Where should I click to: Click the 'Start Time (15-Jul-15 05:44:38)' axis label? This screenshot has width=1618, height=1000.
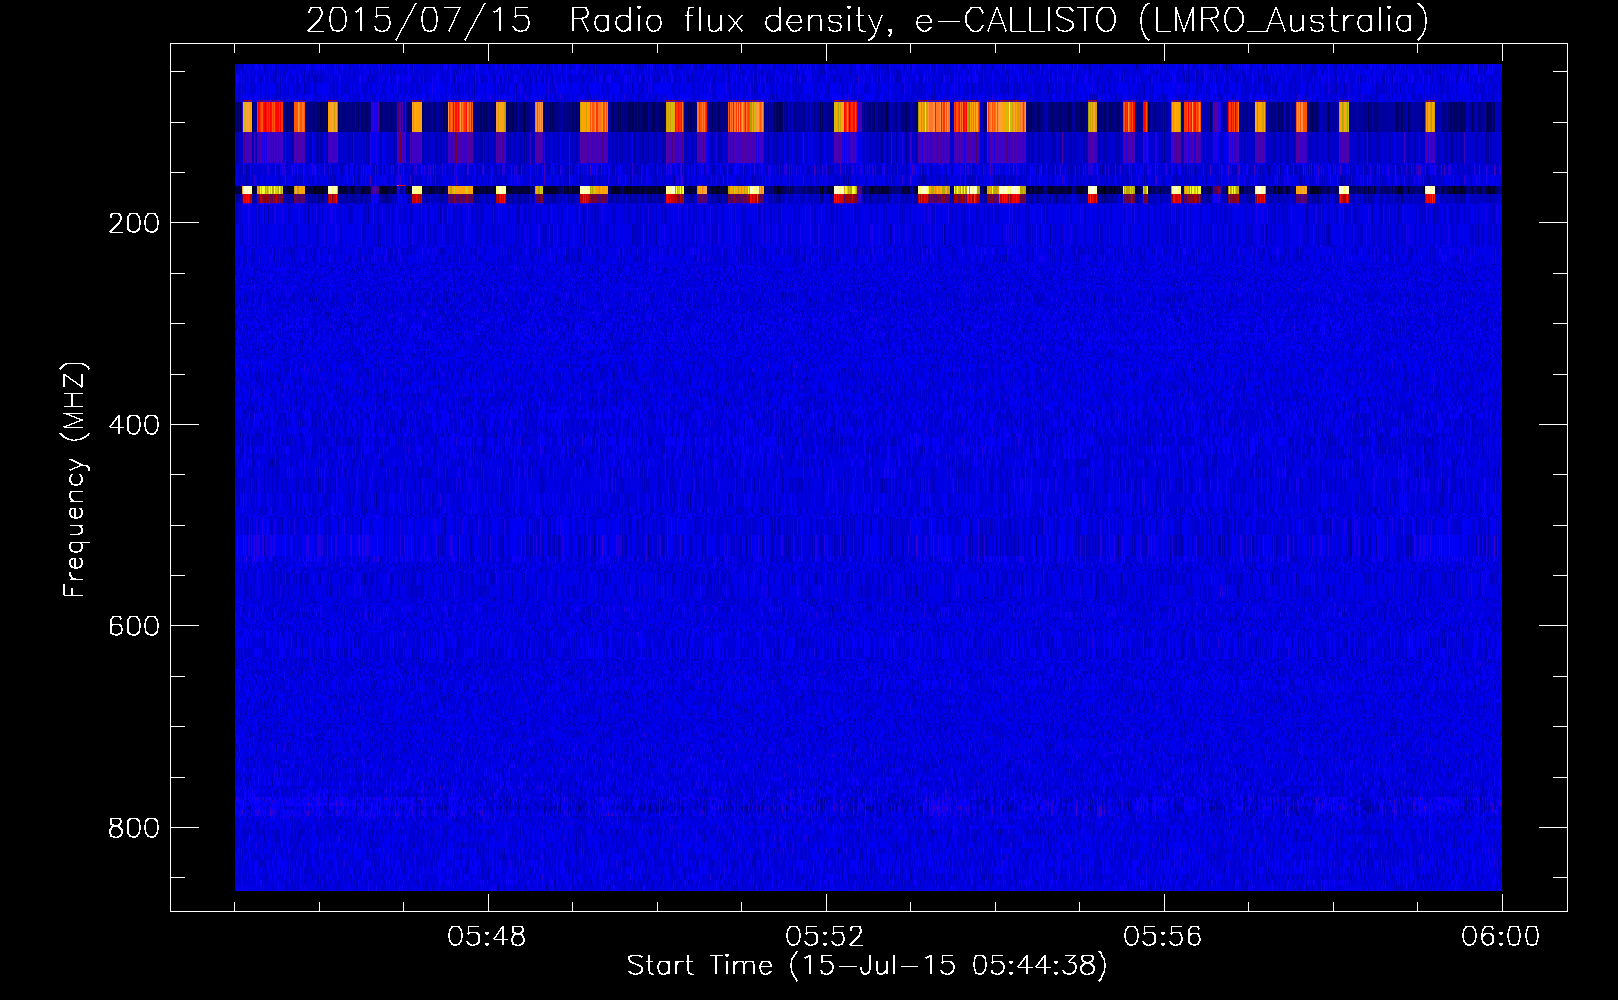(867, 966)
